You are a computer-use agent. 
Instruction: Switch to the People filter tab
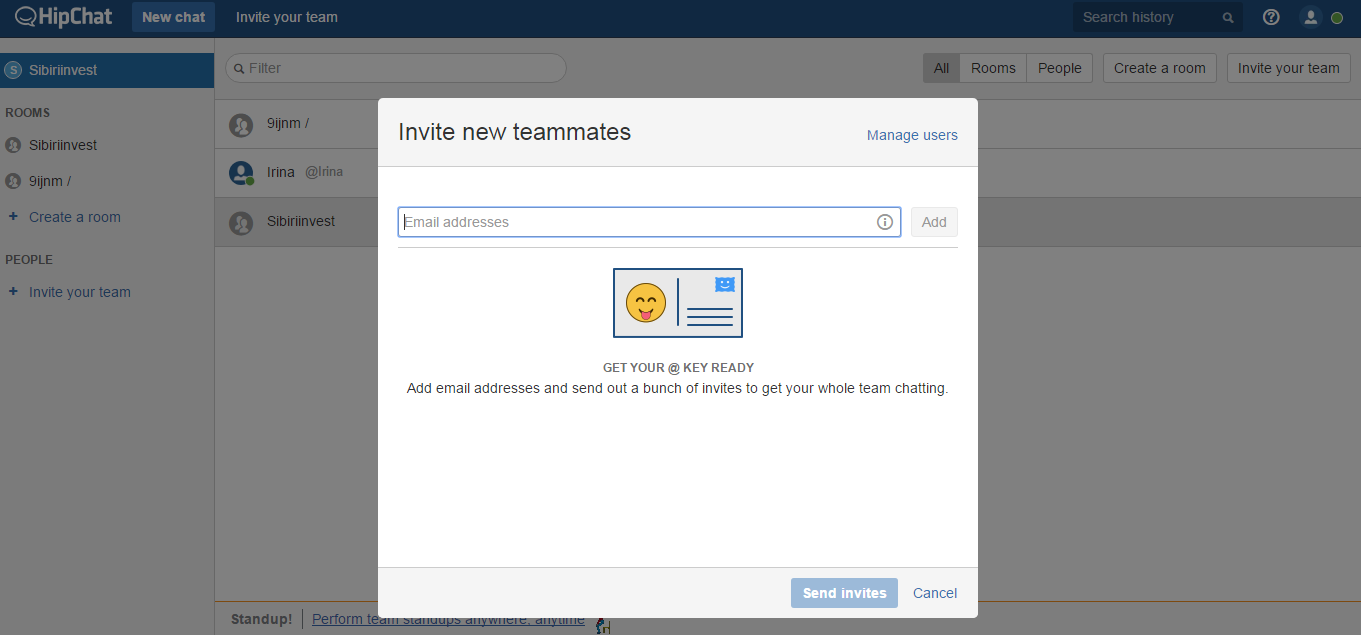[x=1059, y=68]
